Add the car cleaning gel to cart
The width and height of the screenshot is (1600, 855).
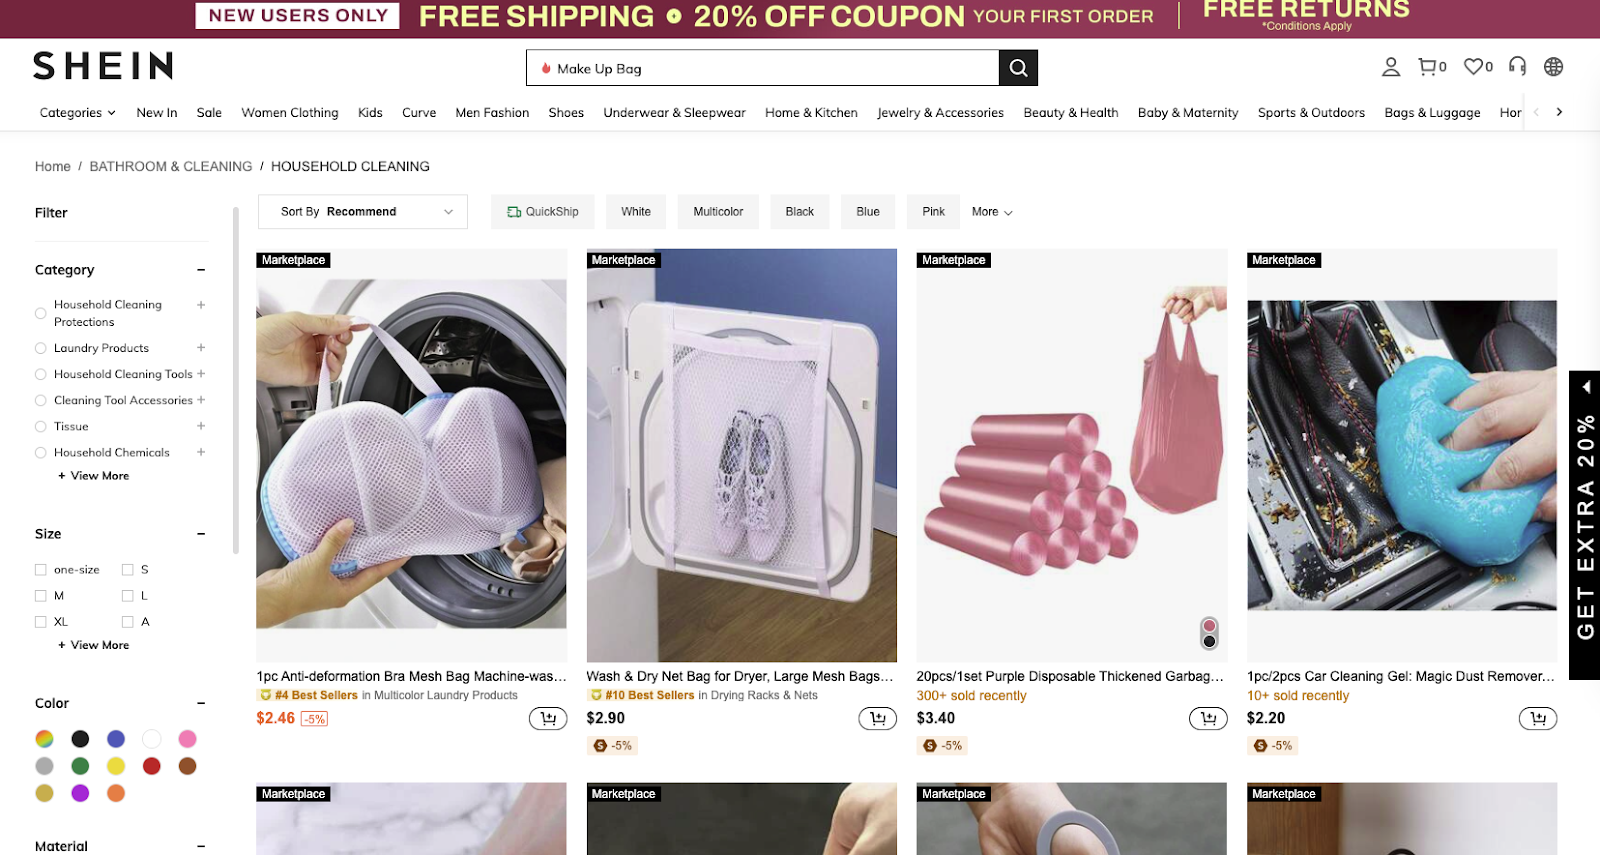point(1537,718)
